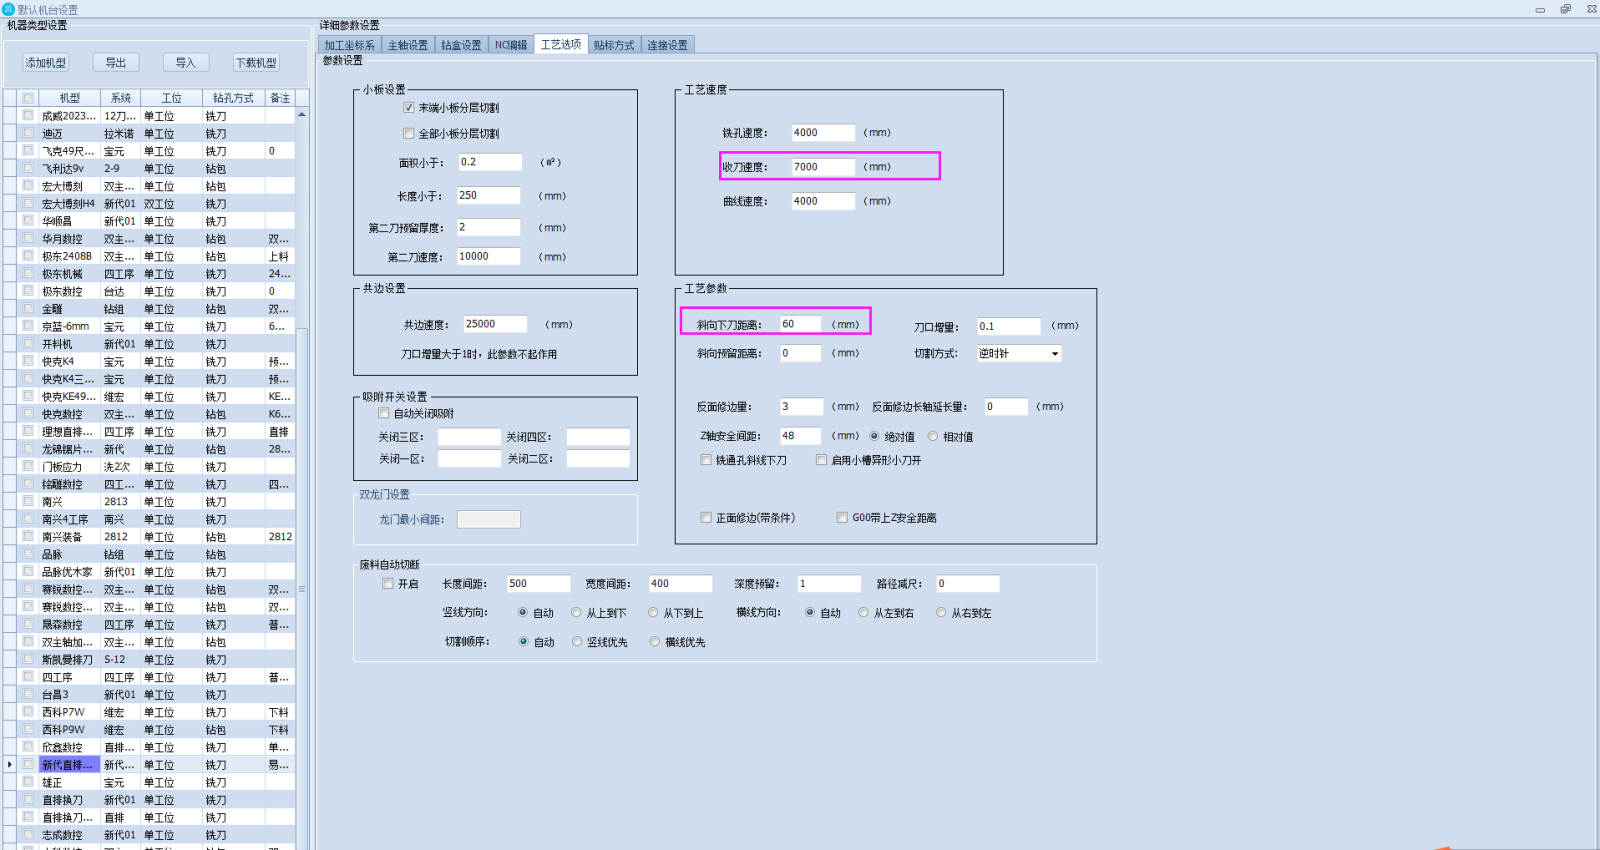
Task: Select 横线优先 cutting order
Action: tap(655, 642)
